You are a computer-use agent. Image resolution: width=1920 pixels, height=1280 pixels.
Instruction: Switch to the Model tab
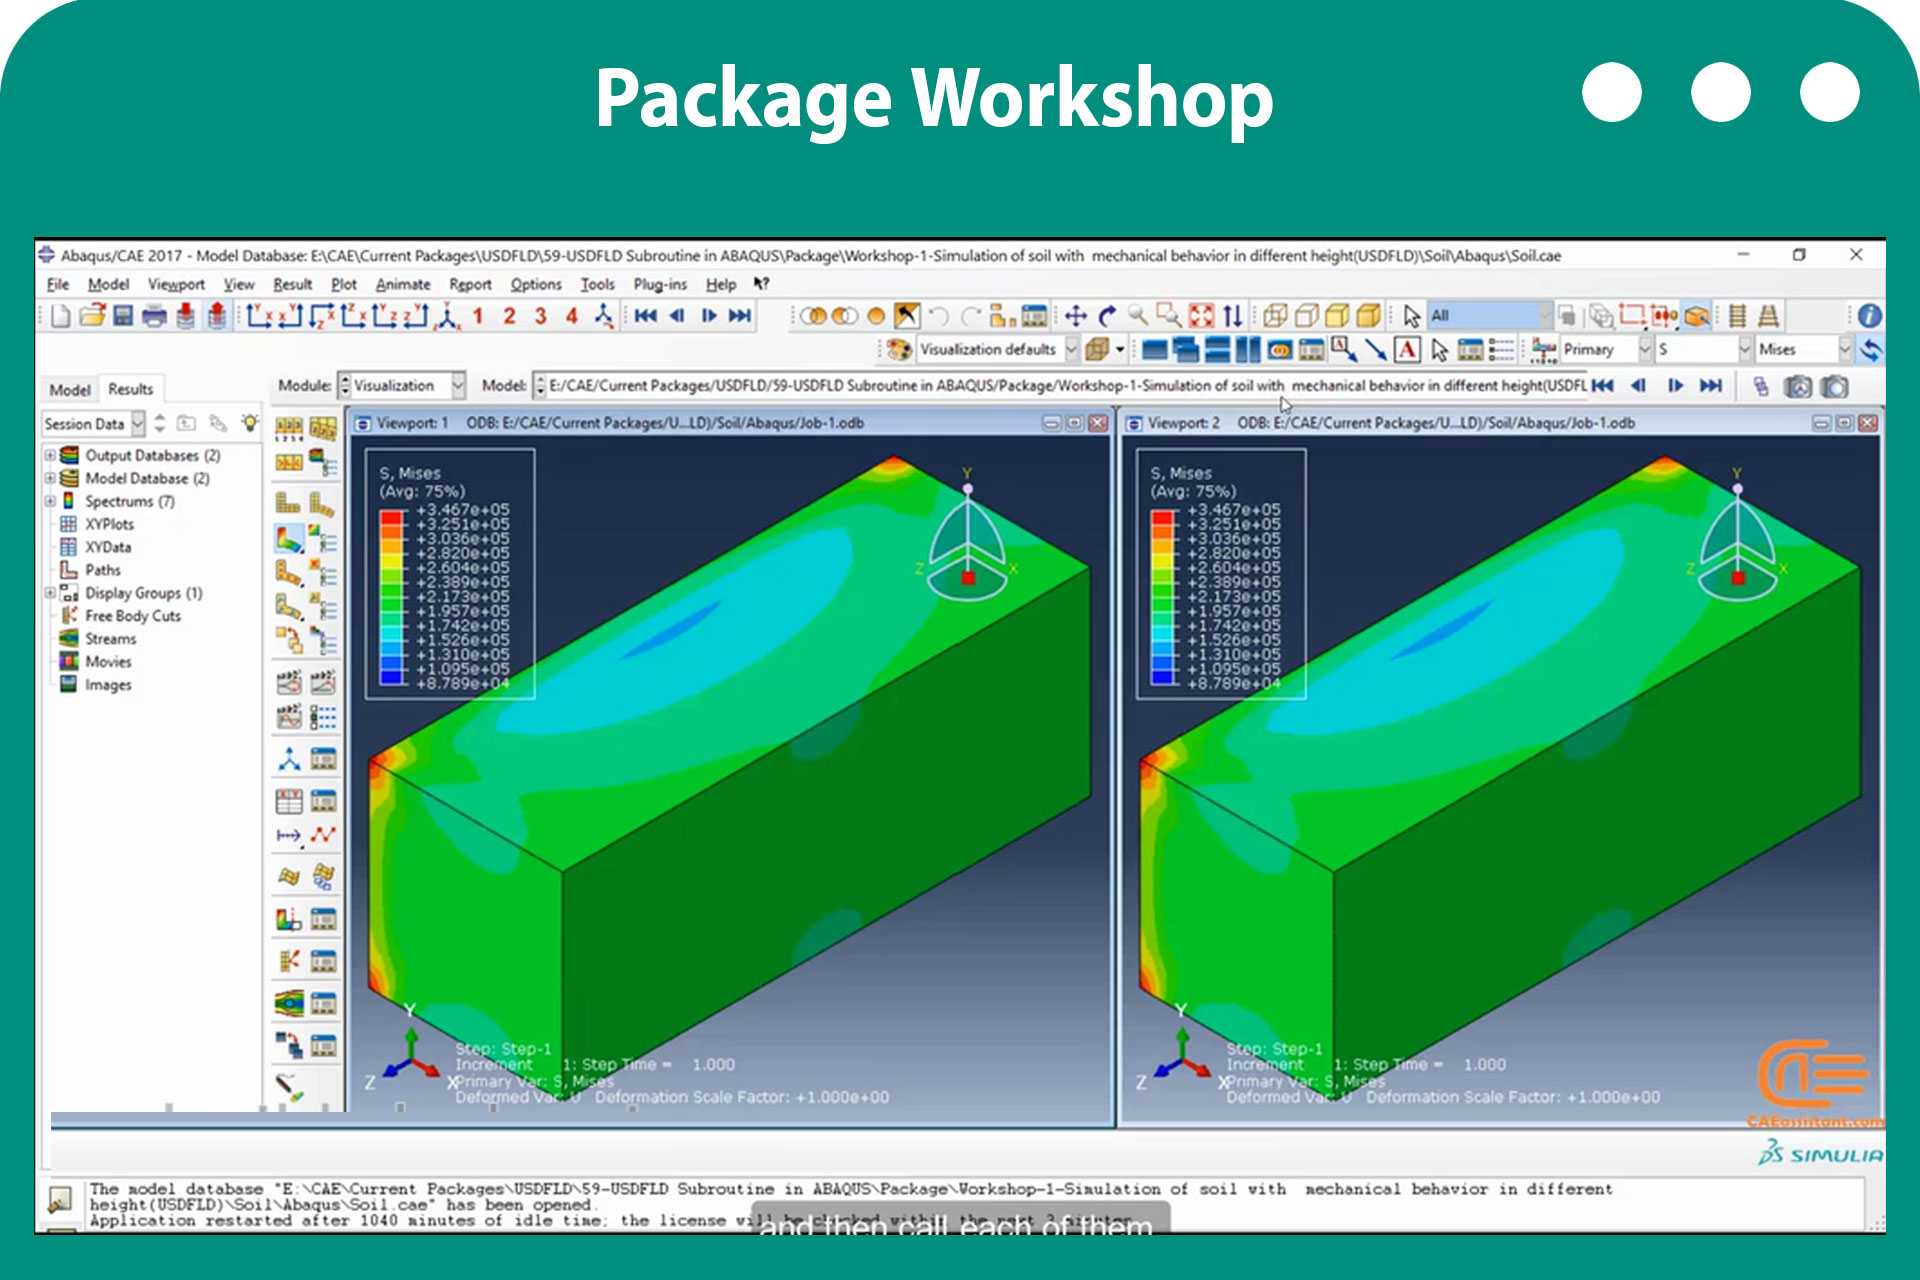[70, 389]
